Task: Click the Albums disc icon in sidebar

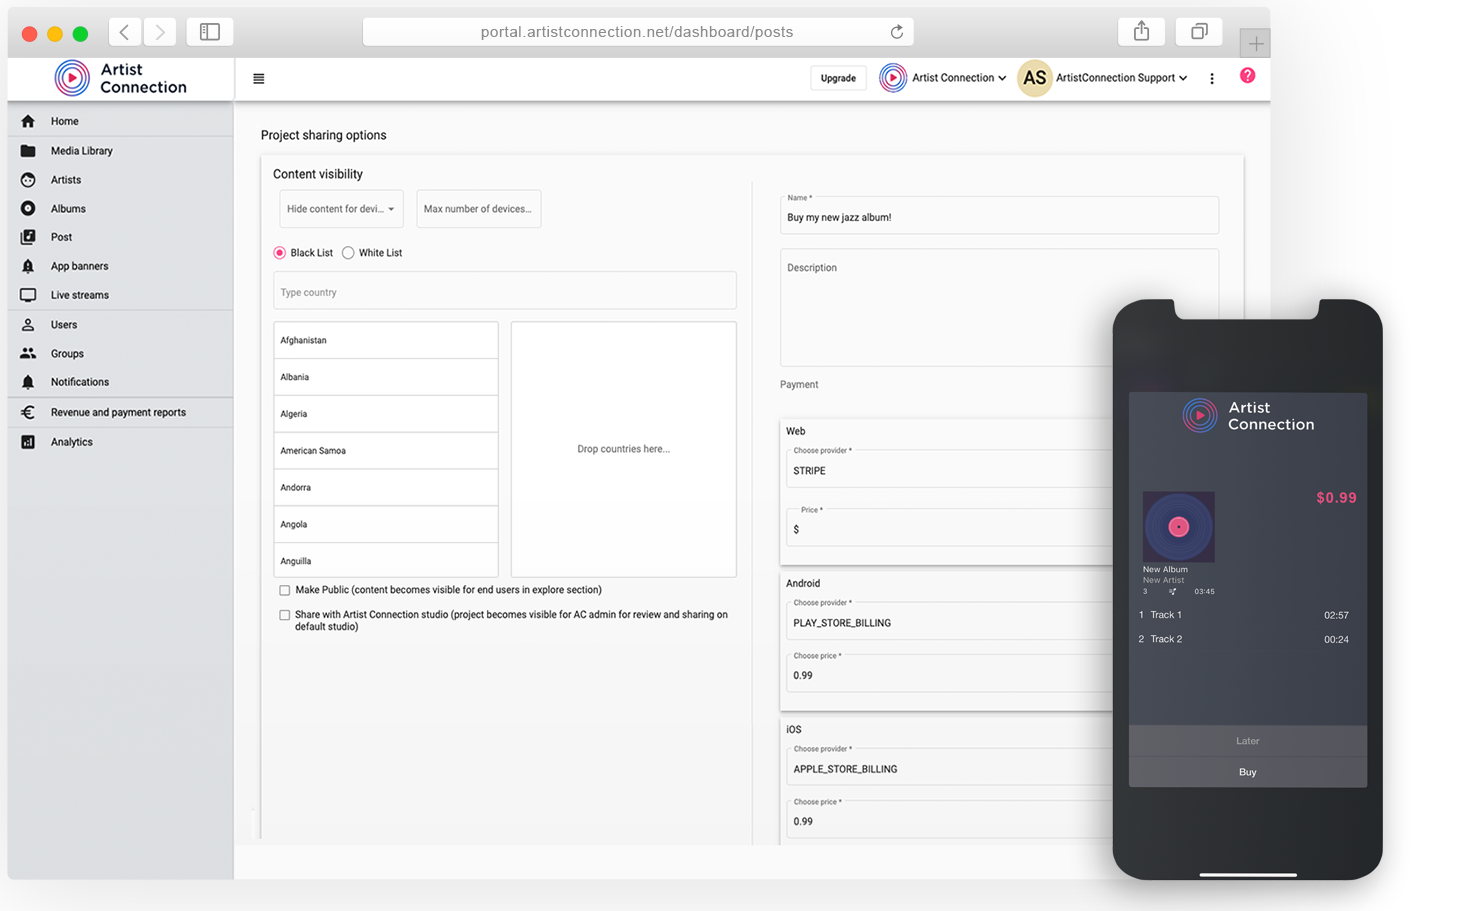Action: pyautogui.click(x=28, y=209)
